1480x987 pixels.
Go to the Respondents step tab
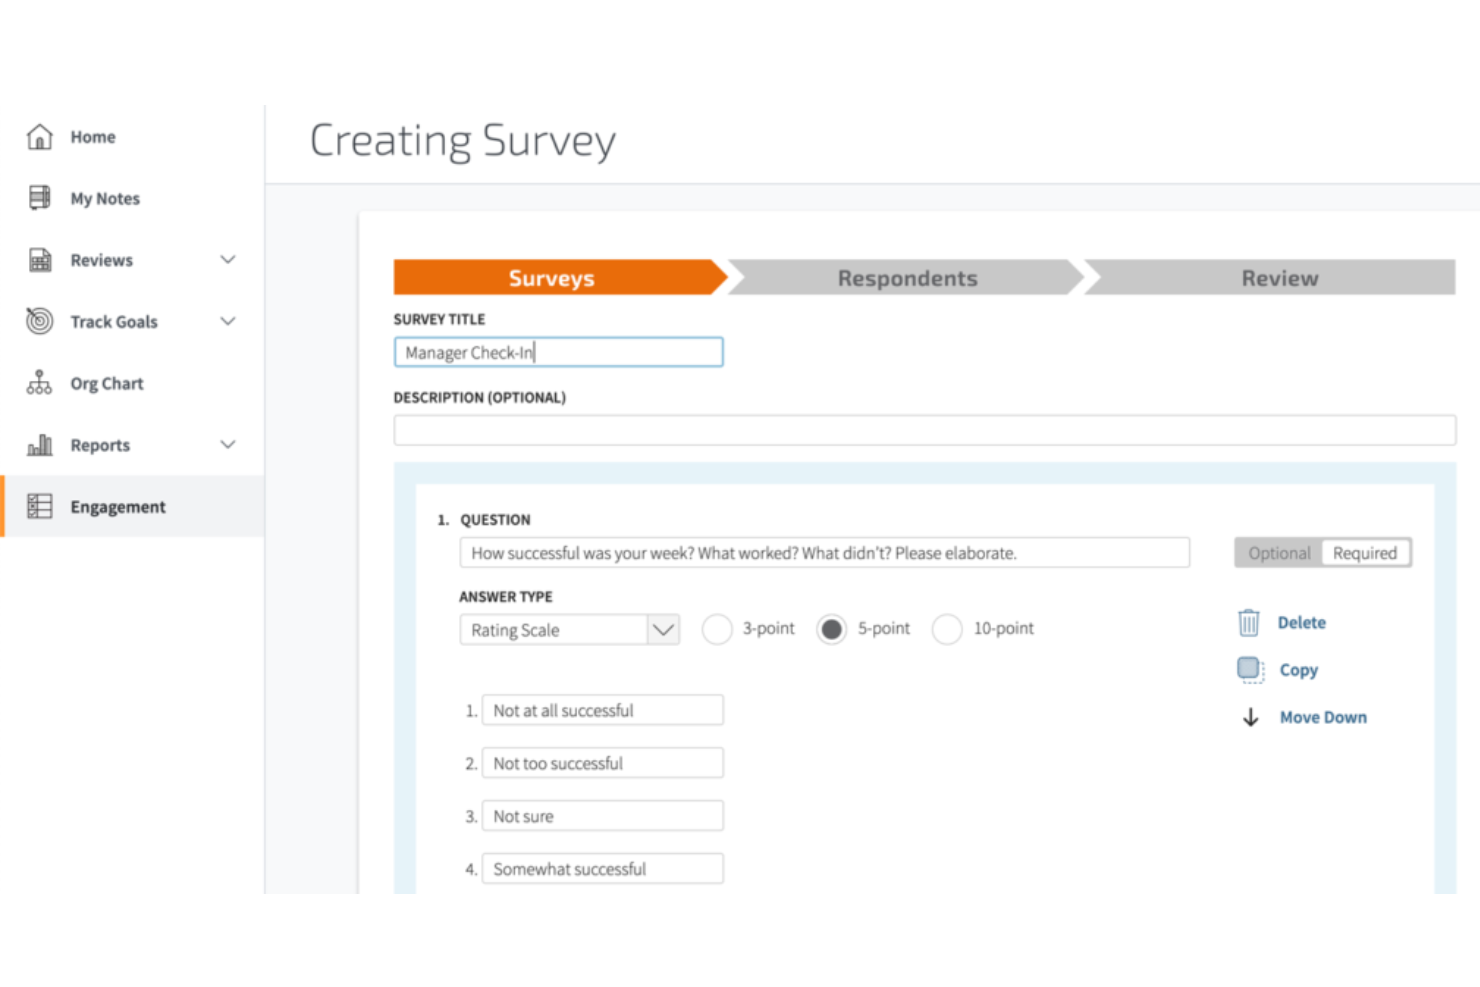tap(906, 278)
